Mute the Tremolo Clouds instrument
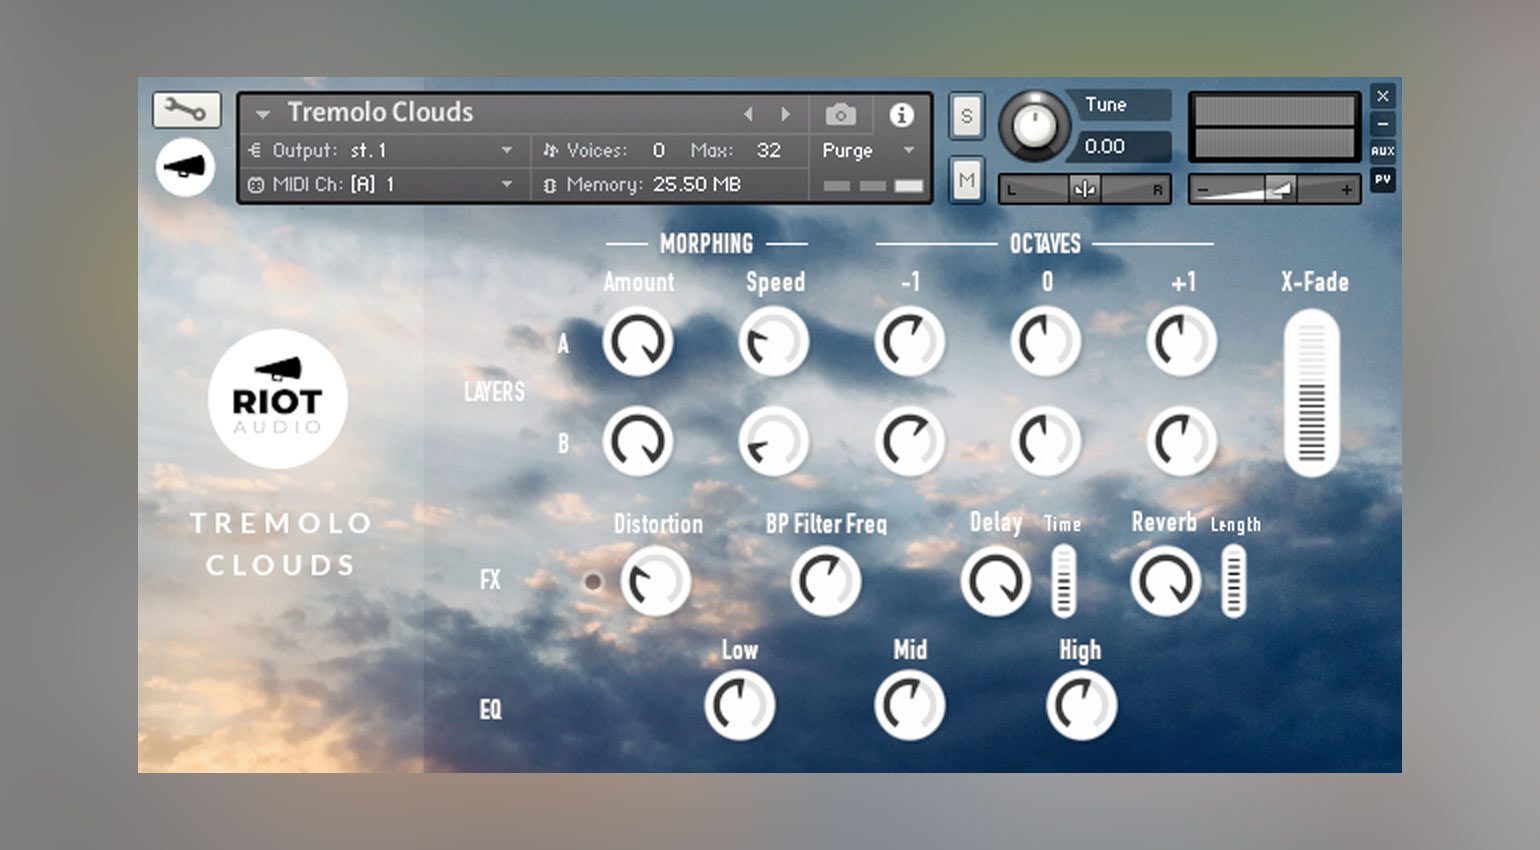This screenshot has width=1540, height=850. [966, 180]
